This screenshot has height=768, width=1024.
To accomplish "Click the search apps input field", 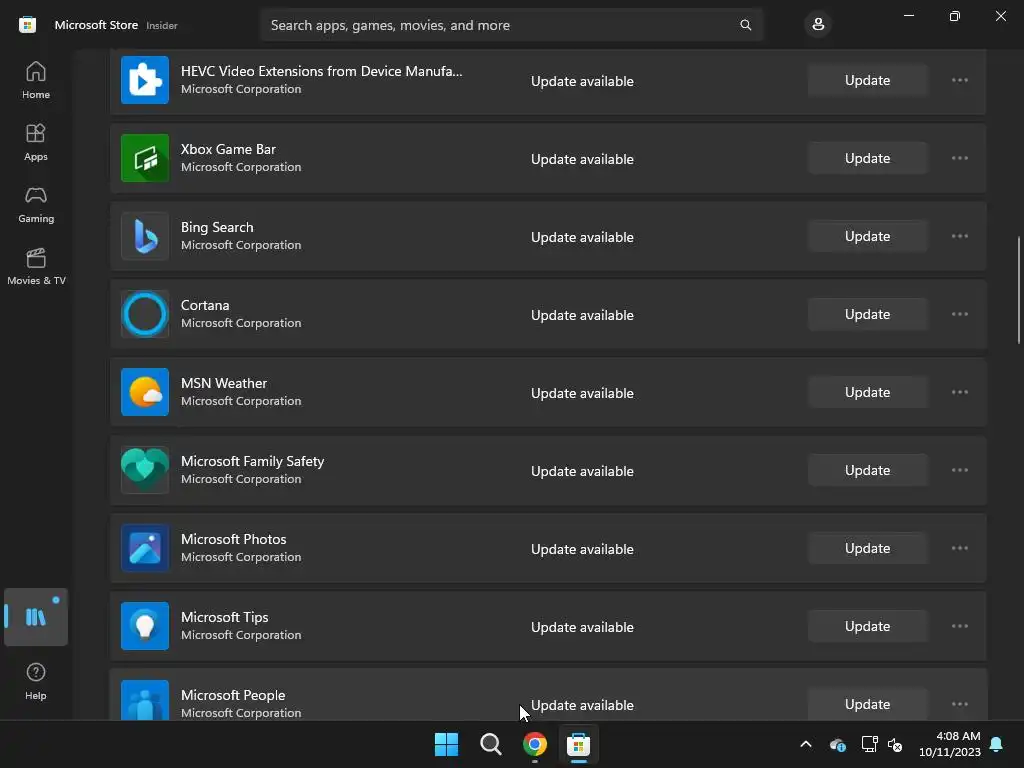I will point(511,25).
